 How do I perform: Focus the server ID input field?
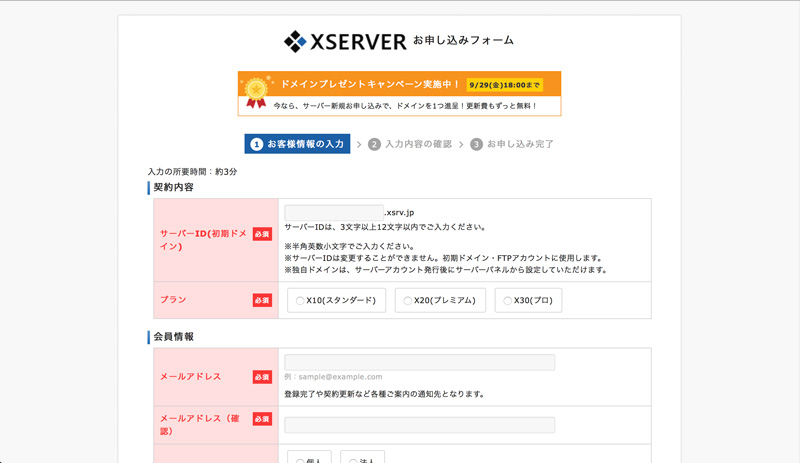coord(334,212)
